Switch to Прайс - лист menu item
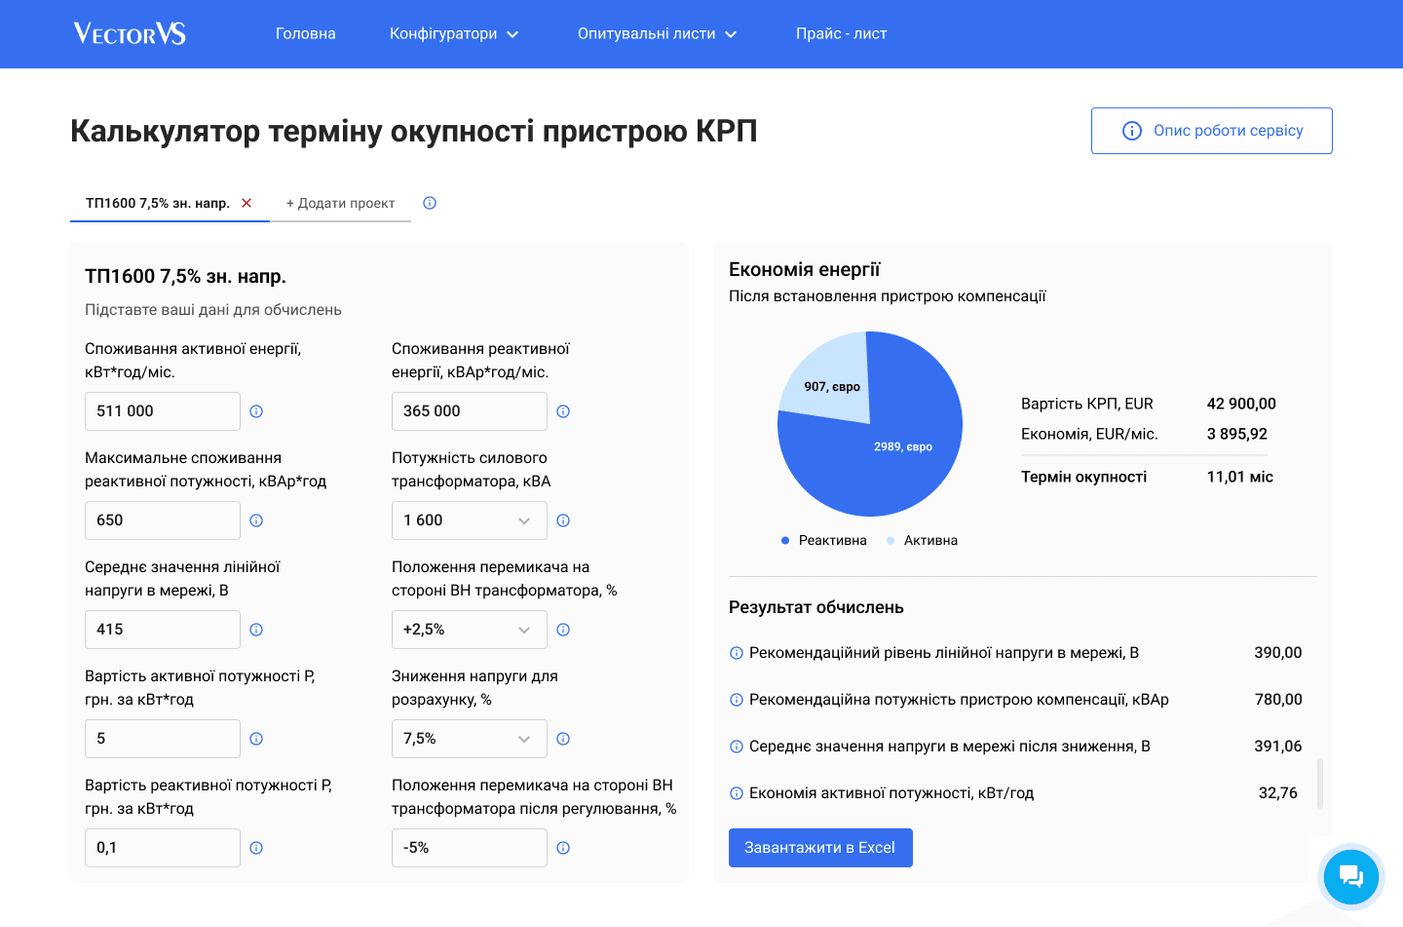 click(x=841, y=33)
